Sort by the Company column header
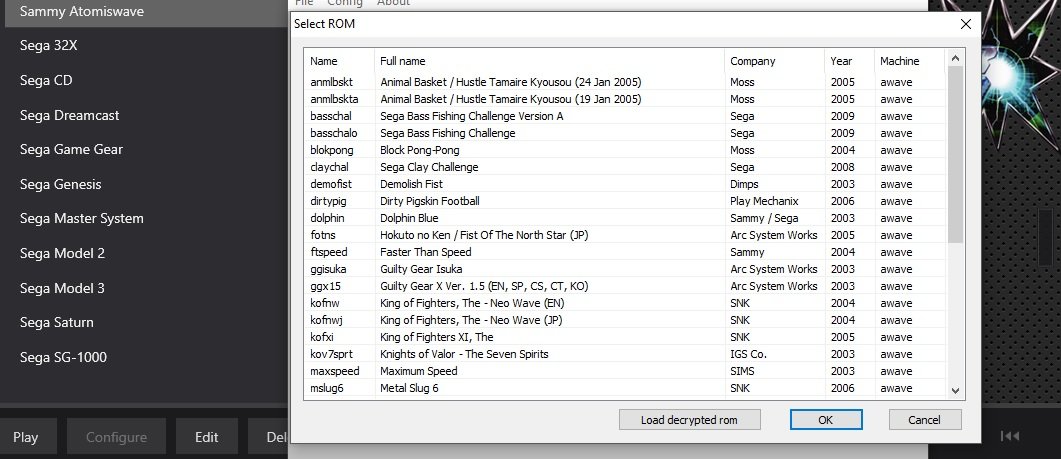Image resolution: width=1061 pixels, height=459 pixels. pos(774,61)
